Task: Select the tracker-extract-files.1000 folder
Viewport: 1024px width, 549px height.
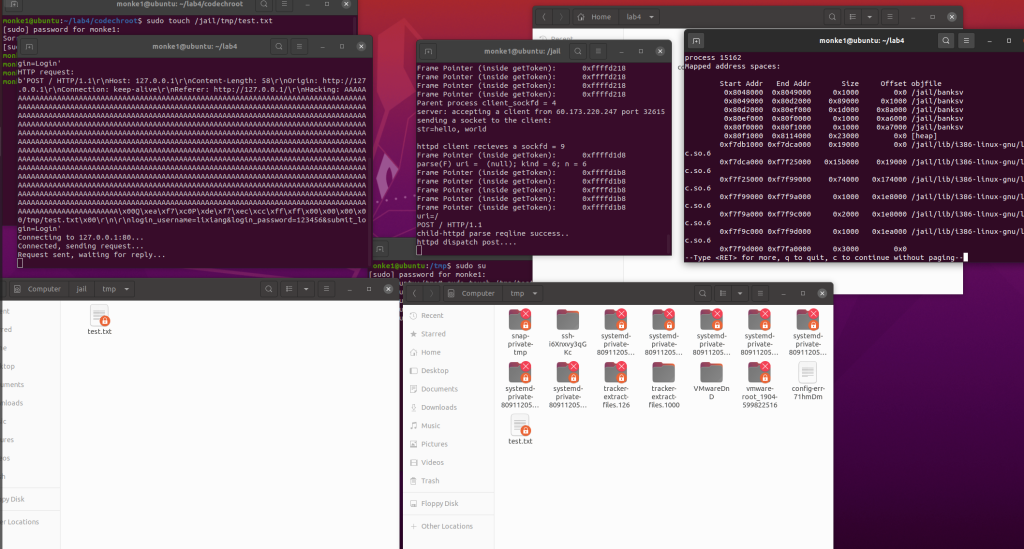Action: tap(664, 379)
